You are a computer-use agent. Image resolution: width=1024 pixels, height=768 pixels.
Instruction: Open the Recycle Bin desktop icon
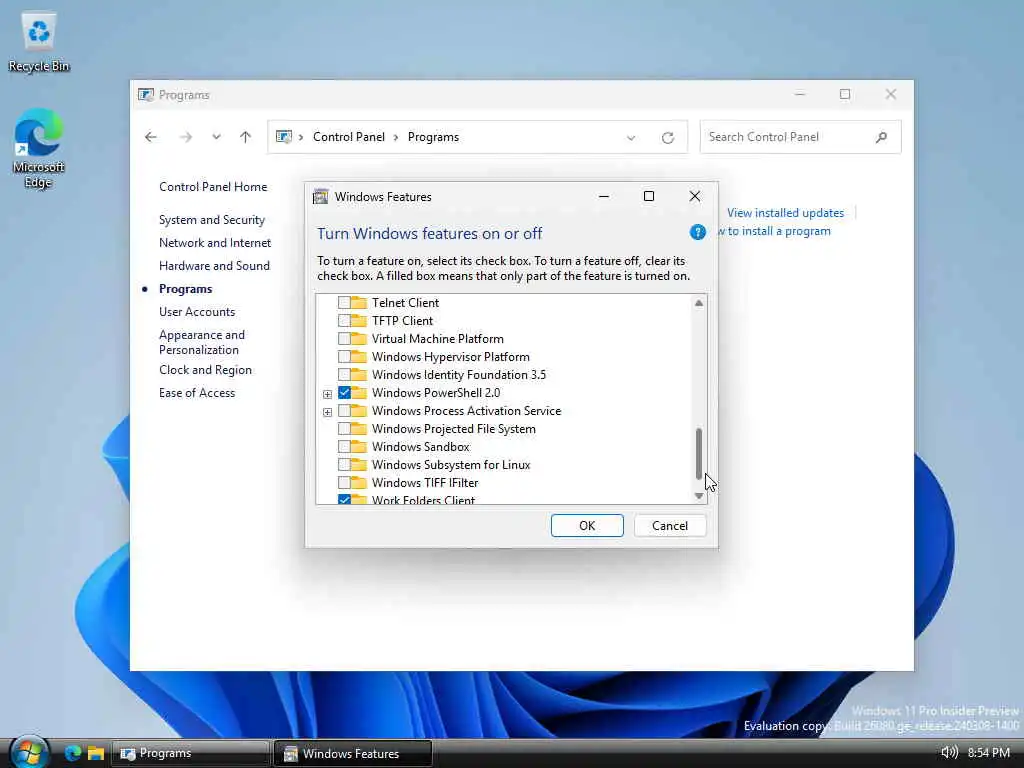[39, 42]
